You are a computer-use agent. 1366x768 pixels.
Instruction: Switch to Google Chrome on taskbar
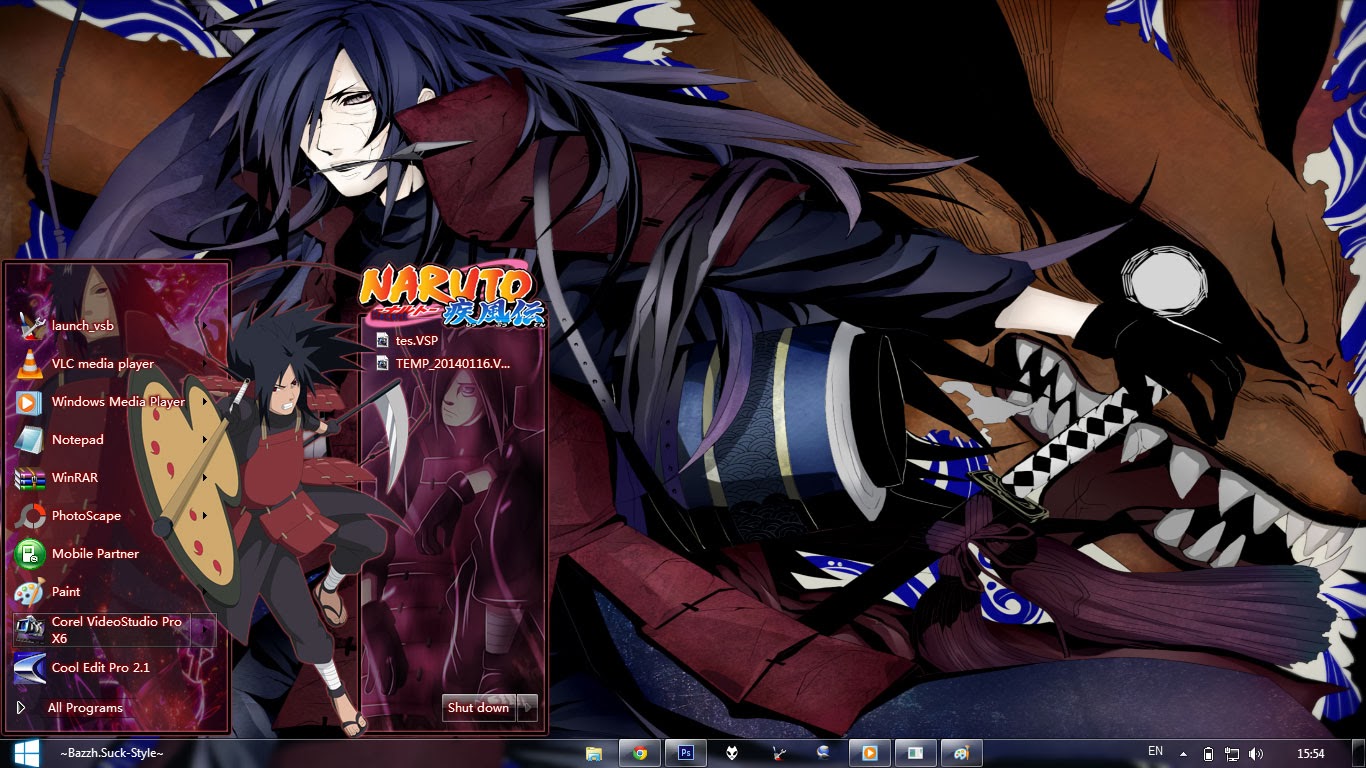(x=640, y=754)
